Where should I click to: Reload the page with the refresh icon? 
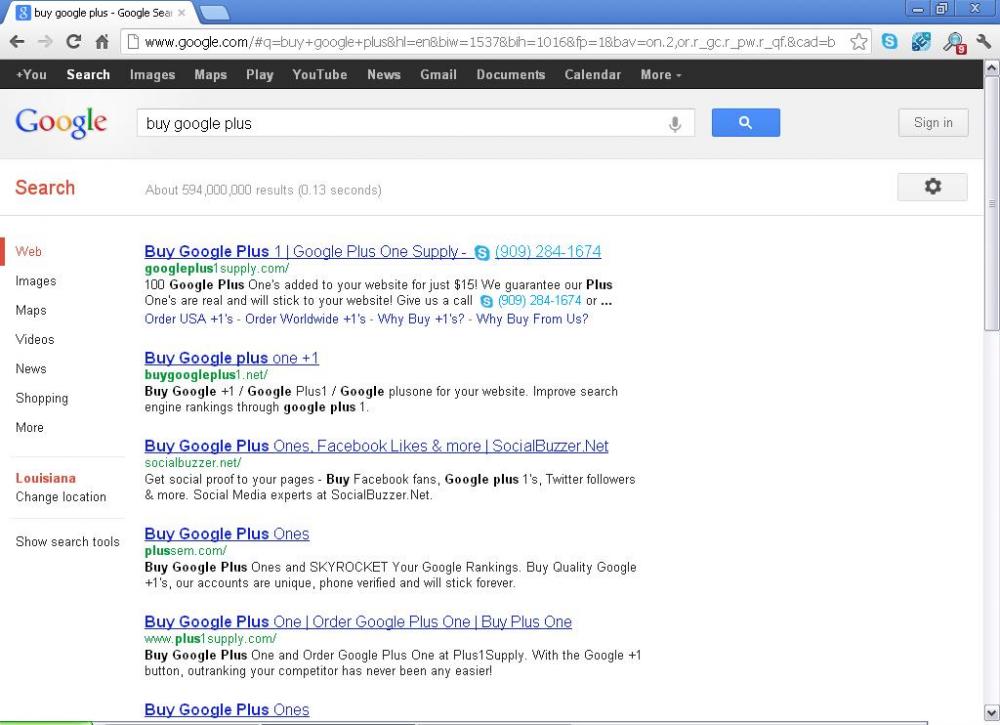tap(73, 42)
